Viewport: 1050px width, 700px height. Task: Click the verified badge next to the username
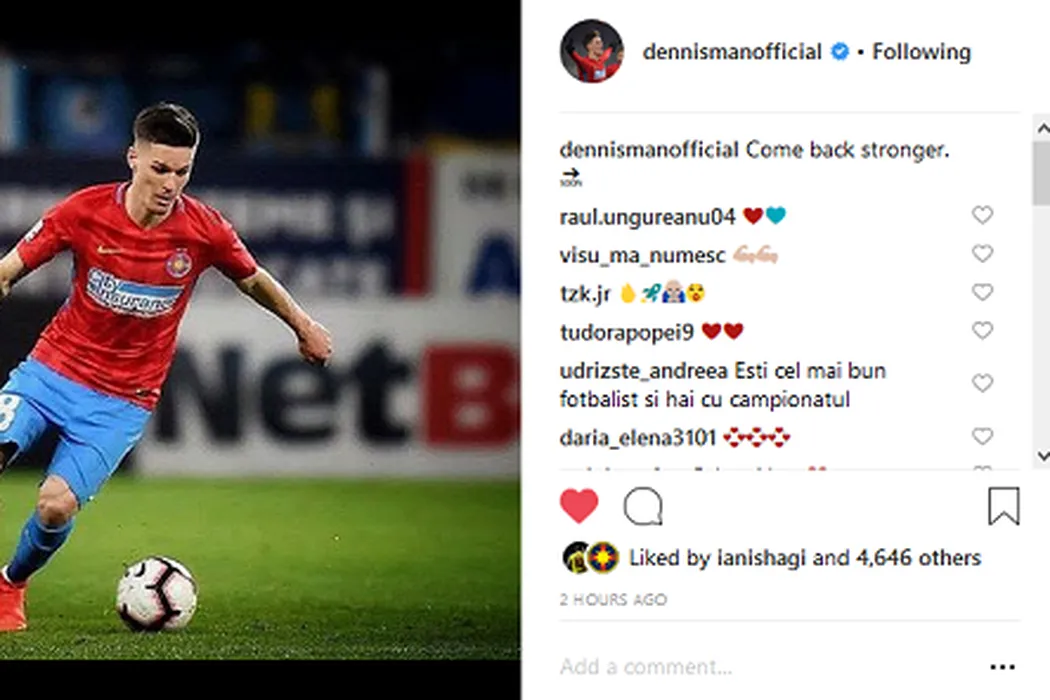[840, 52]
